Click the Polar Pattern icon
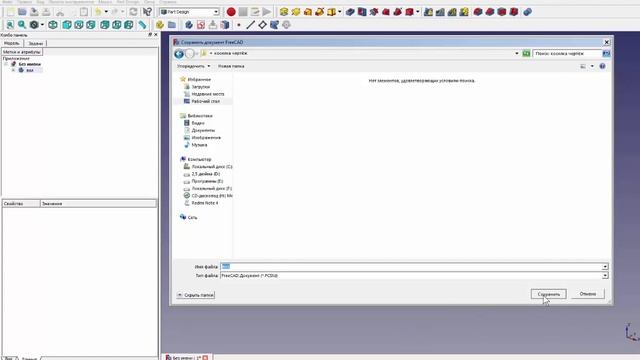 pyautogui.click(x=452, y=12)
